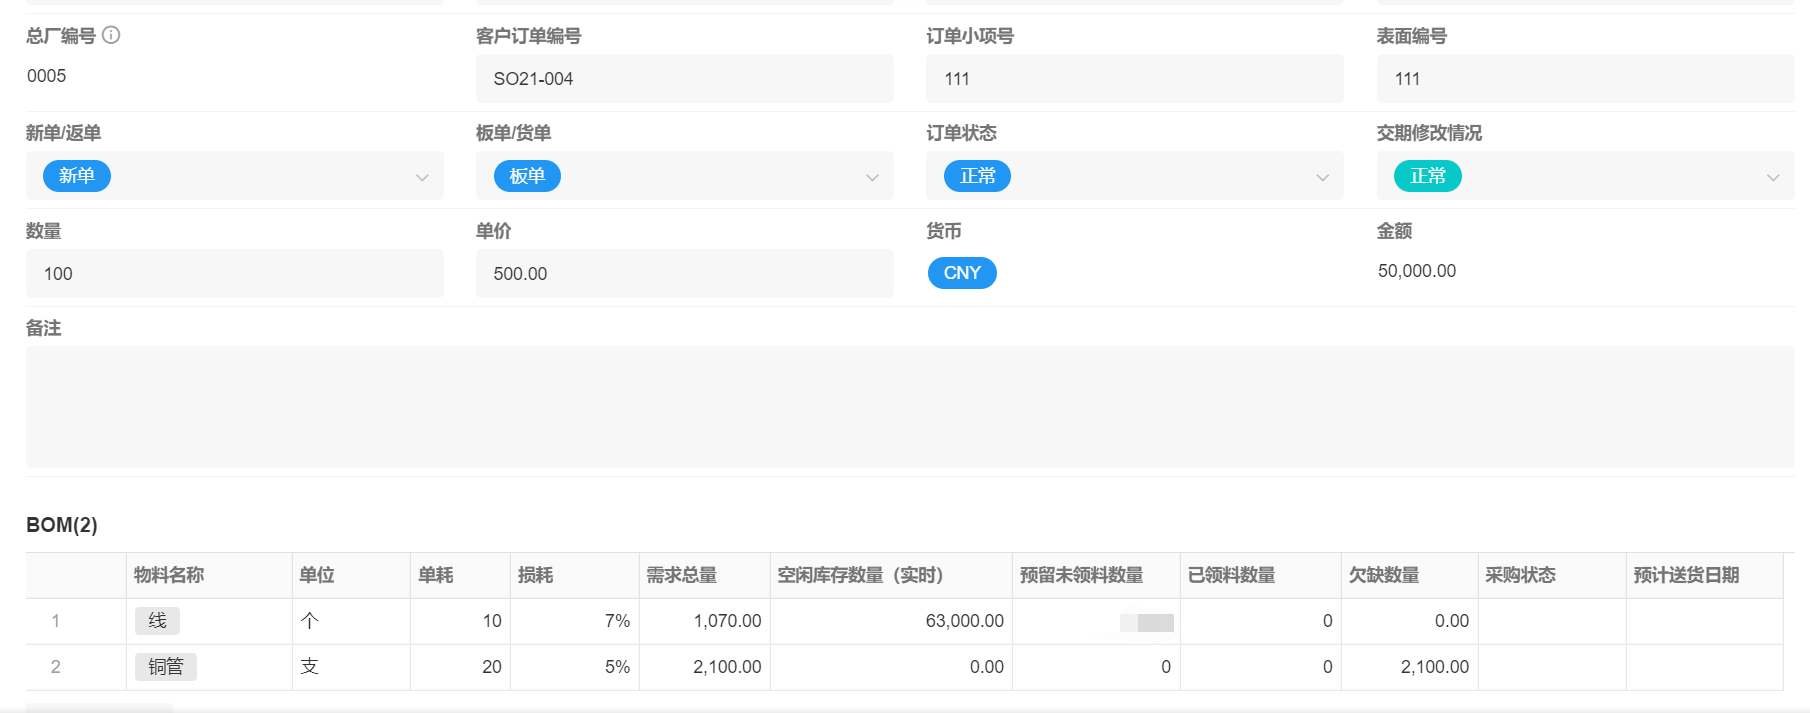Click the CNY currency tag

962,273
